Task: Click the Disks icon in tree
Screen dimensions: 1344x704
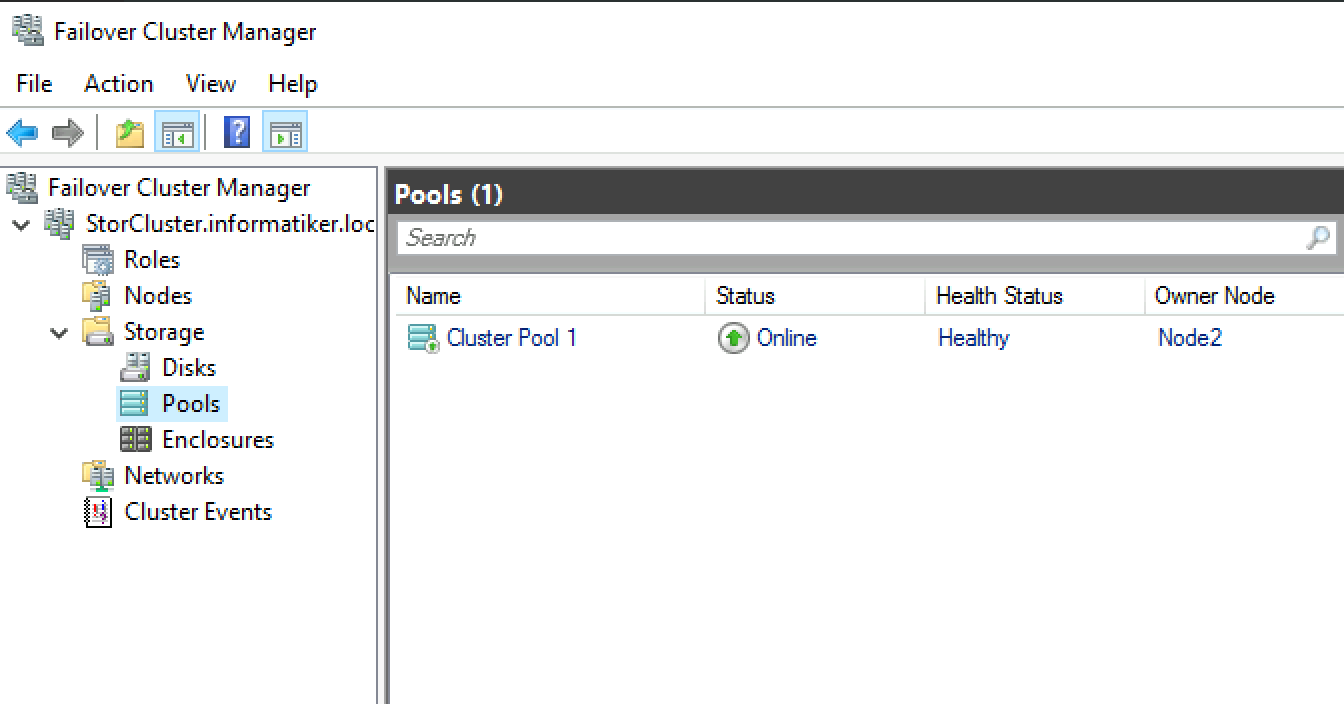Action: click(x=136, y=368)
